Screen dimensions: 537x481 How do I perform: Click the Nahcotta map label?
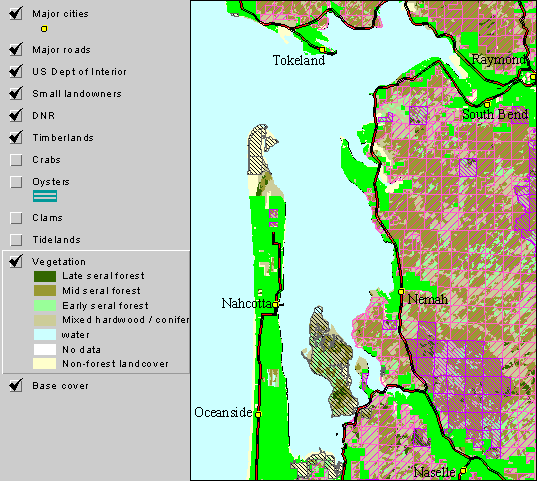pyautogui.click(x=247, y=304)
